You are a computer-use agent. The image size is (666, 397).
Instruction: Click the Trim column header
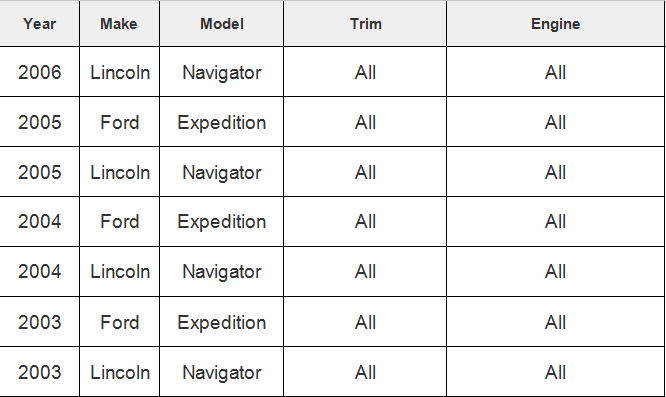tap(365, 23)
